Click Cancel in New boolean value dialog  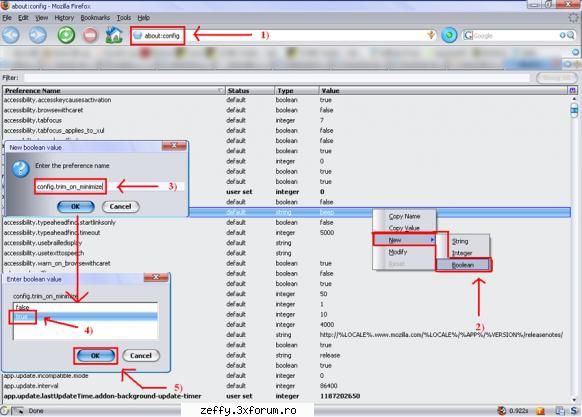(120, 206)
